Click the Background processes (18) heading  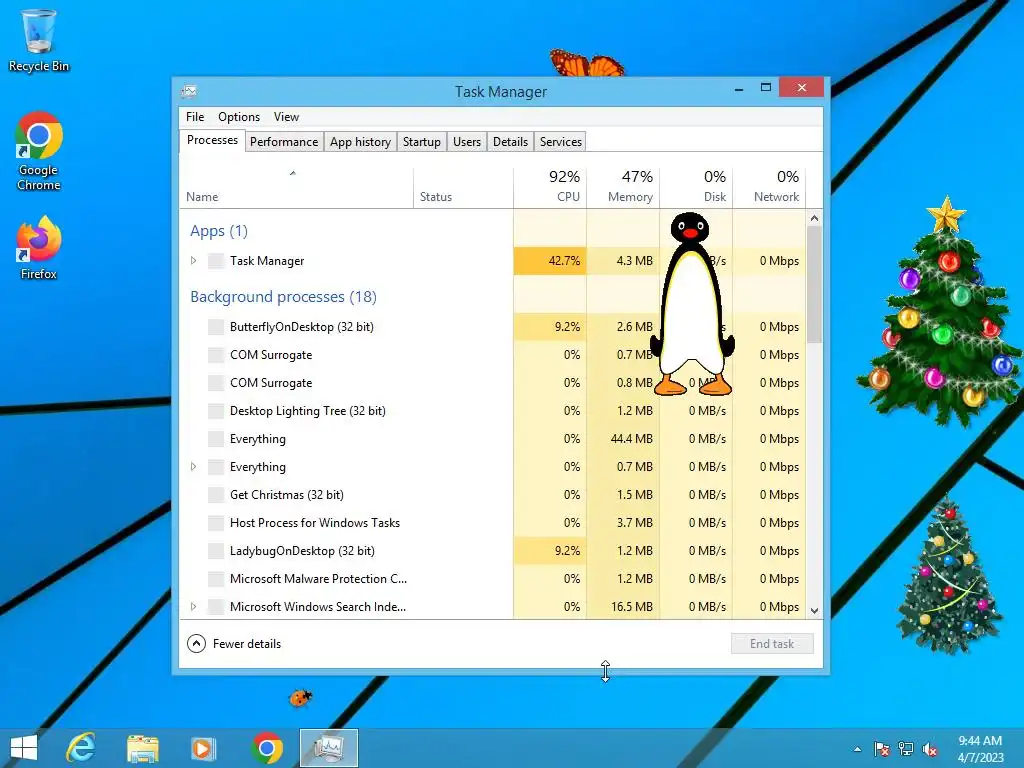[x=283, y=296]
